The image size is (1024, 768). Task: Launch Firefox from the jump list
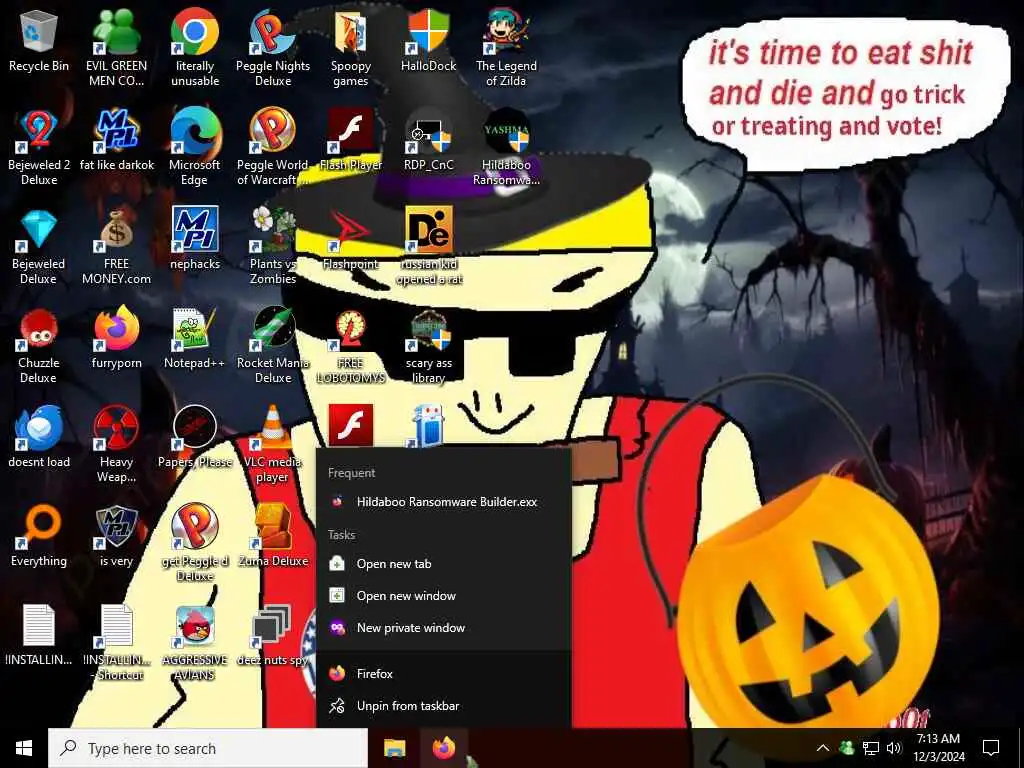pos(444,673)
